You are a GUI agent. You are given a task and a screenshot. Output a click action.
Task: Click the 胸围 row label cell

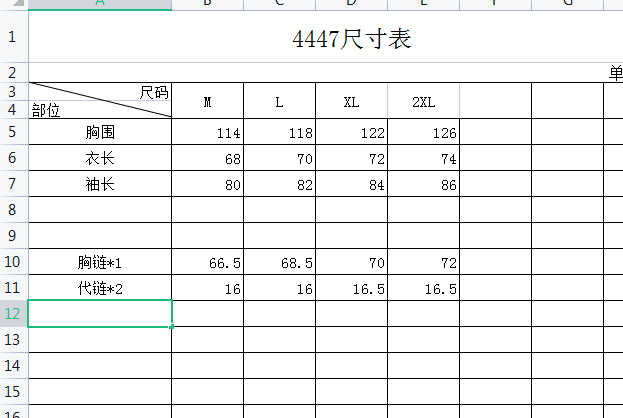click(100, 132)
